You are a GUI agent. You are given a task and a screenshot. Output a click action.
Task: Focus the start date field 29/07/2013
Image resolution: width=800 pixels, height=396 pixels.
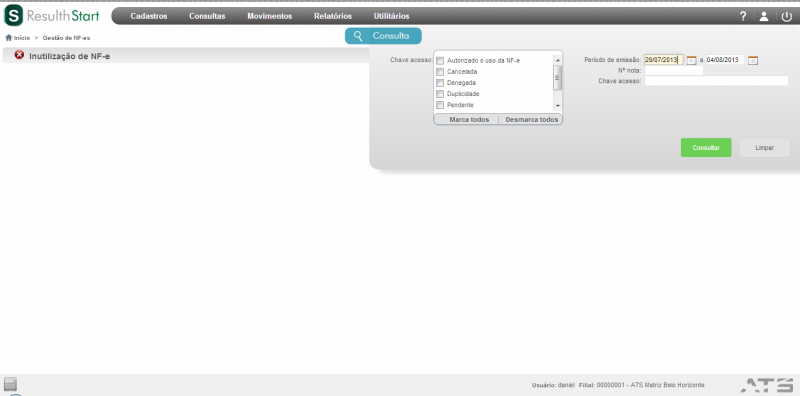click(664, 60)
